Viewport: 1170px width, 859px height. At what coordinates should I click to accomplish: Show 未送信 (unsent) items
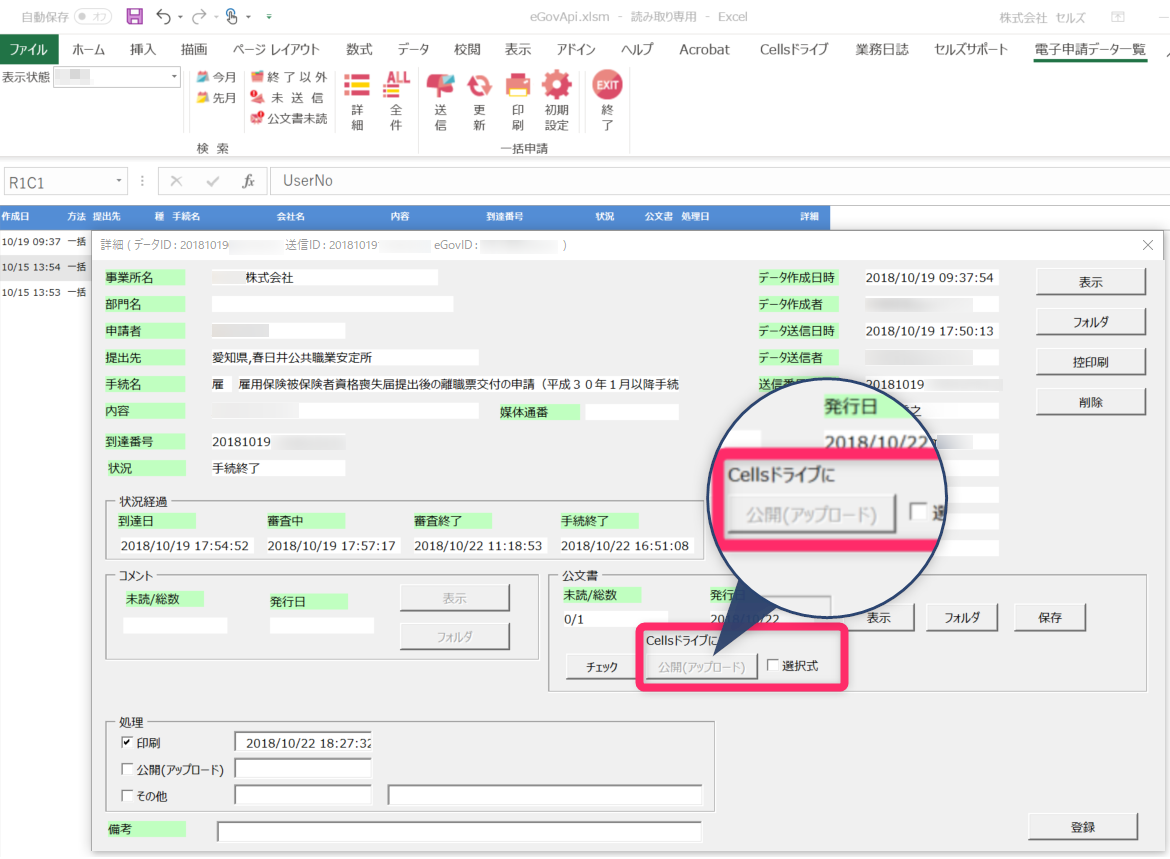289,98
